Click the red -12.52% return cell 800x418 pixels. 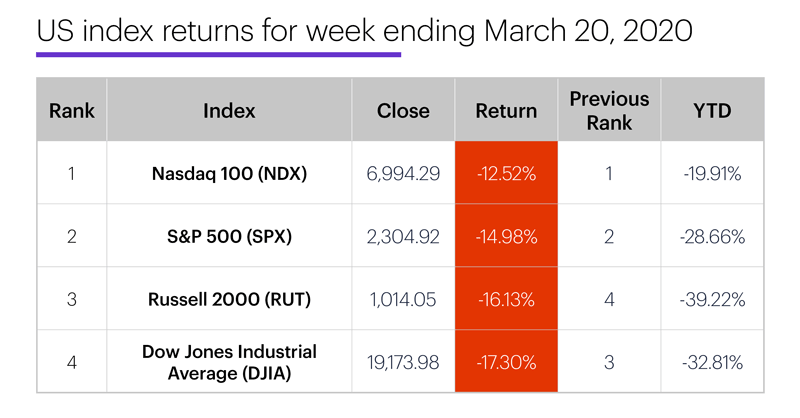[508, 174]
